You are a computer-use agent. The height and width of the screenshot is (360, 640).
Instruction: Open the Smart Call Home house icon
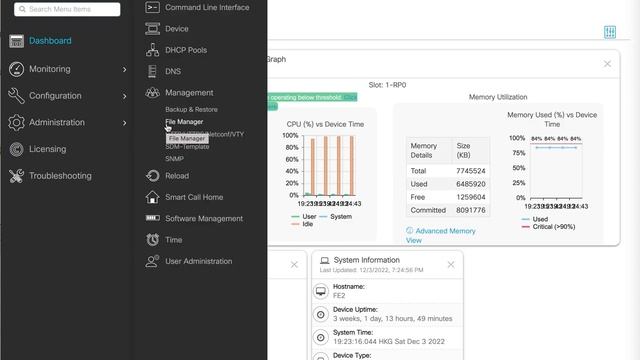(x=153, y=197)
